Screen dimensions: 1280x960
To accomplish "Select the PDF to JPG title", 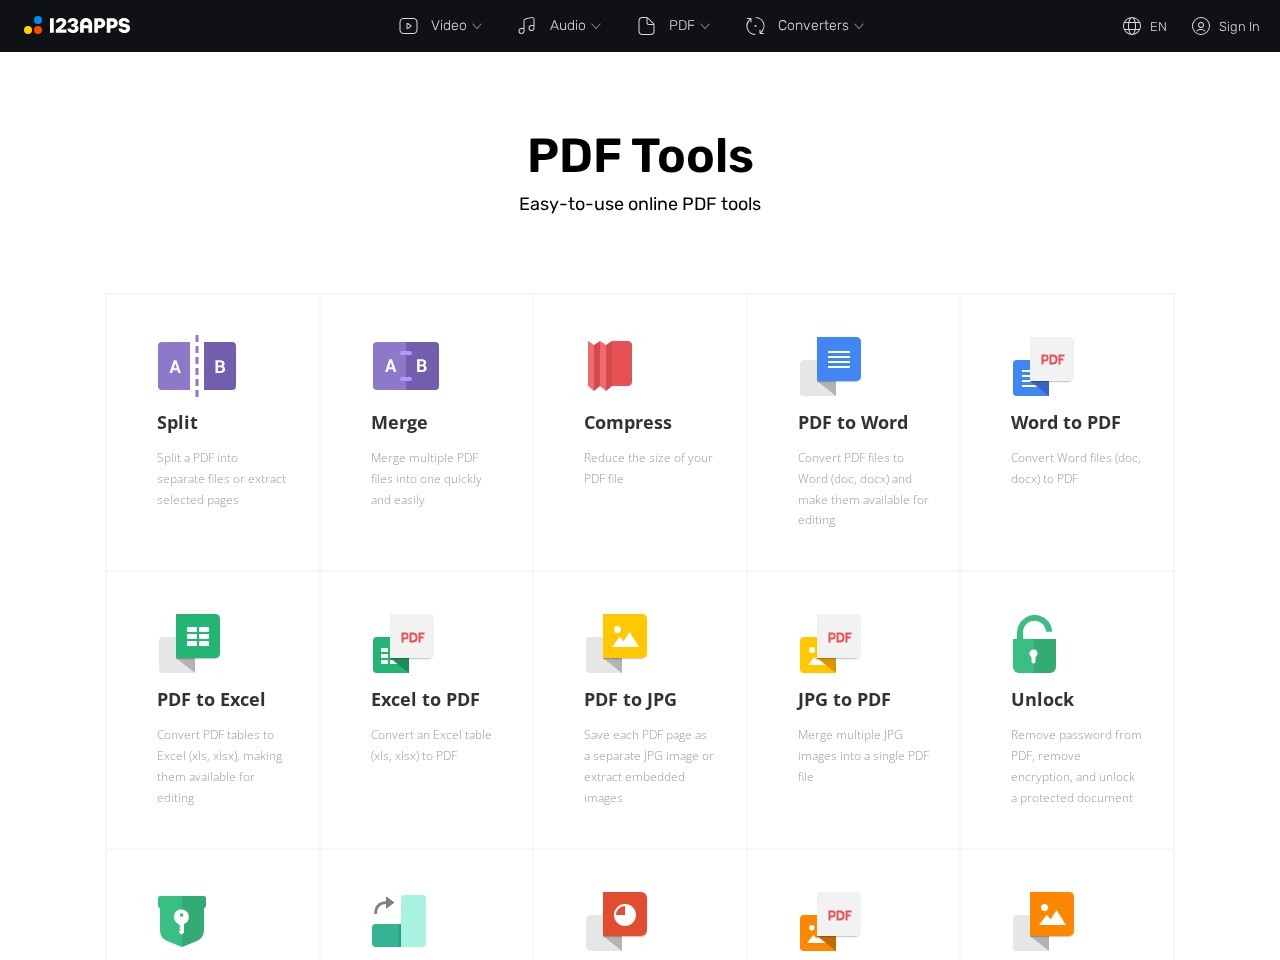I will pyautogui.click(x=630, y=700).
